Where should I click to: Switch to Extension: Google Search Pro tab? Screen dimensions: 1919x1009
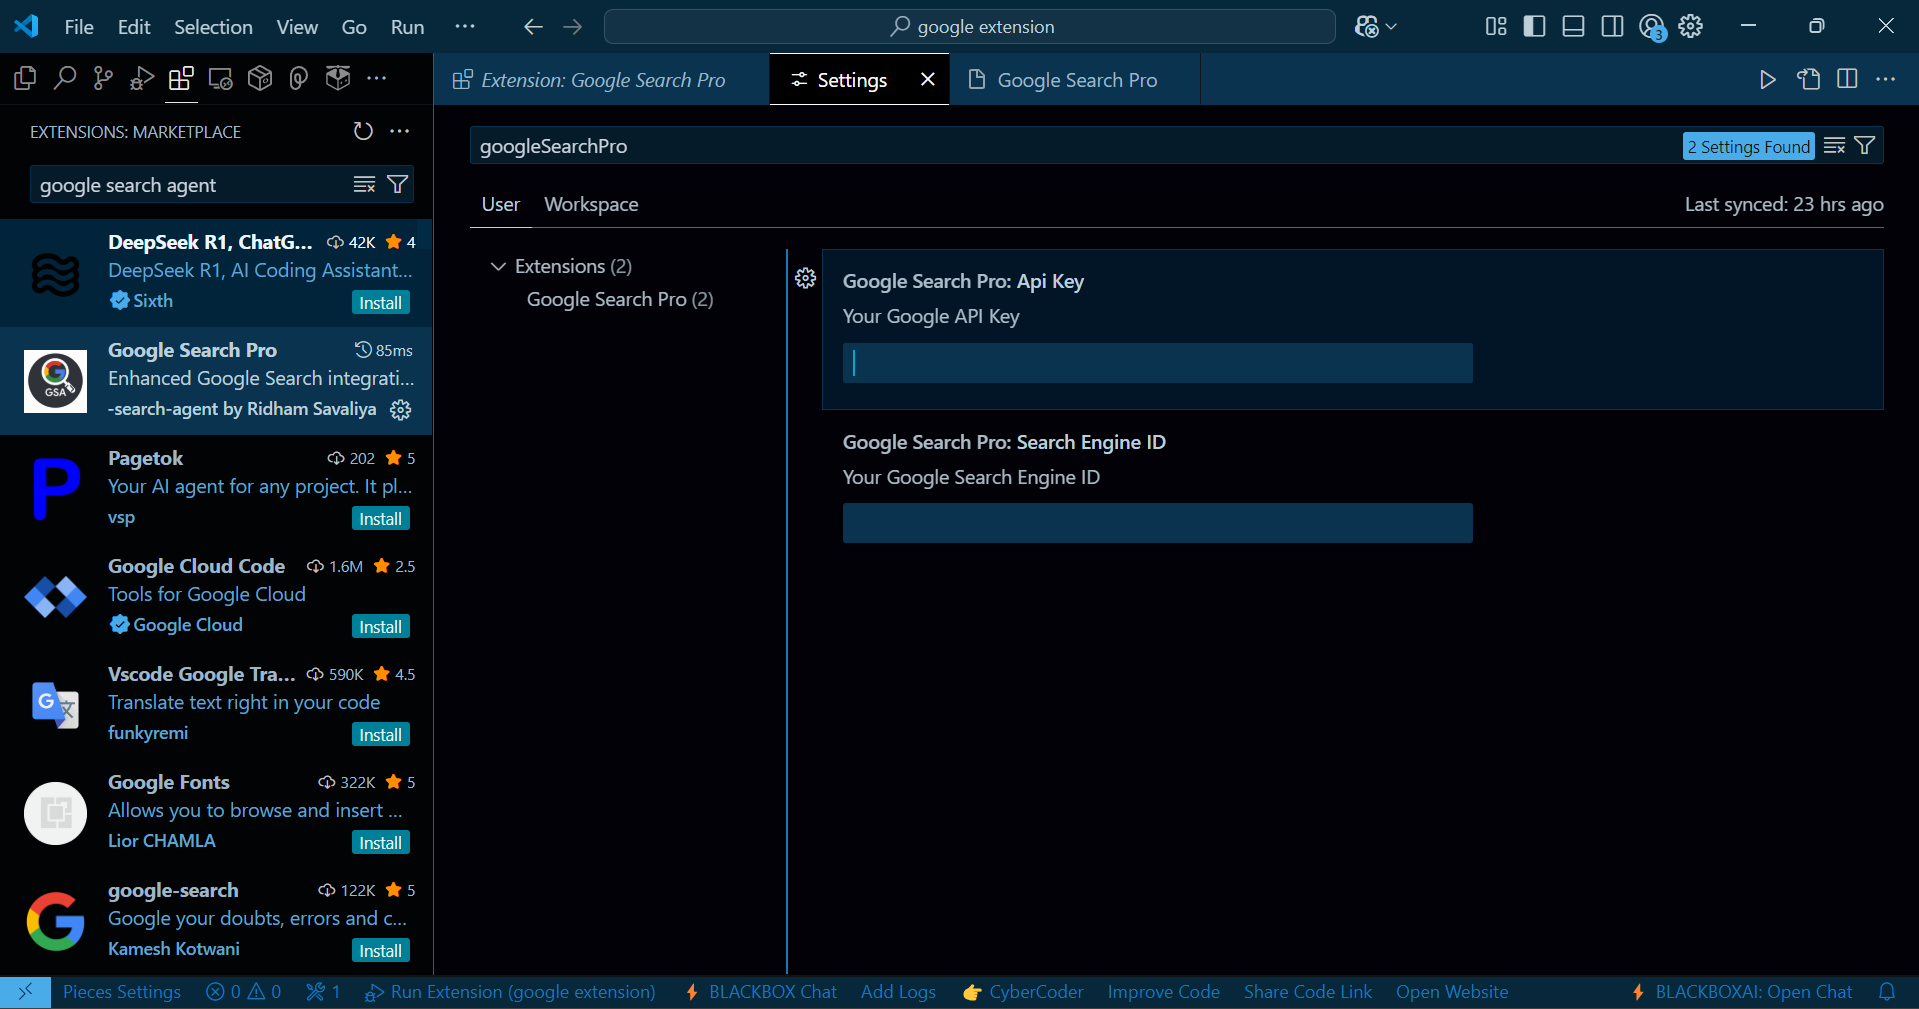click(x=602, y=80)
